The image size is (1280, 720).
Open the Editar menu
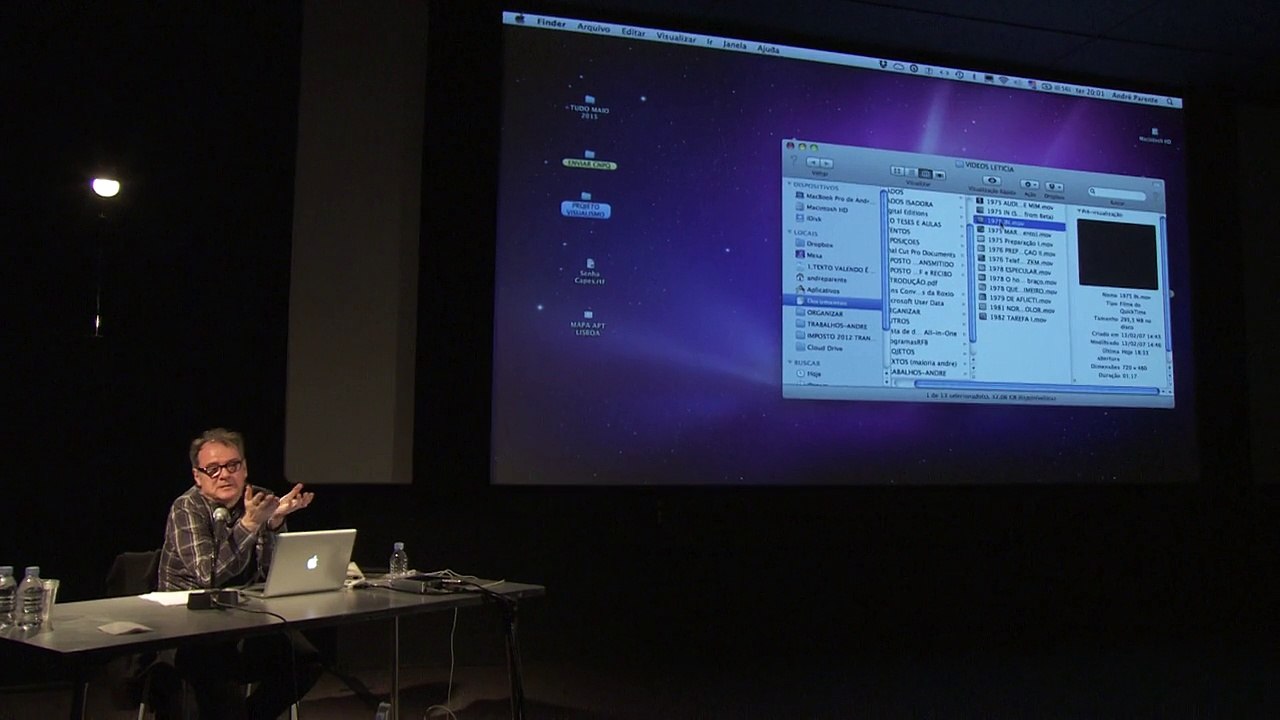(x=633, y=31)
